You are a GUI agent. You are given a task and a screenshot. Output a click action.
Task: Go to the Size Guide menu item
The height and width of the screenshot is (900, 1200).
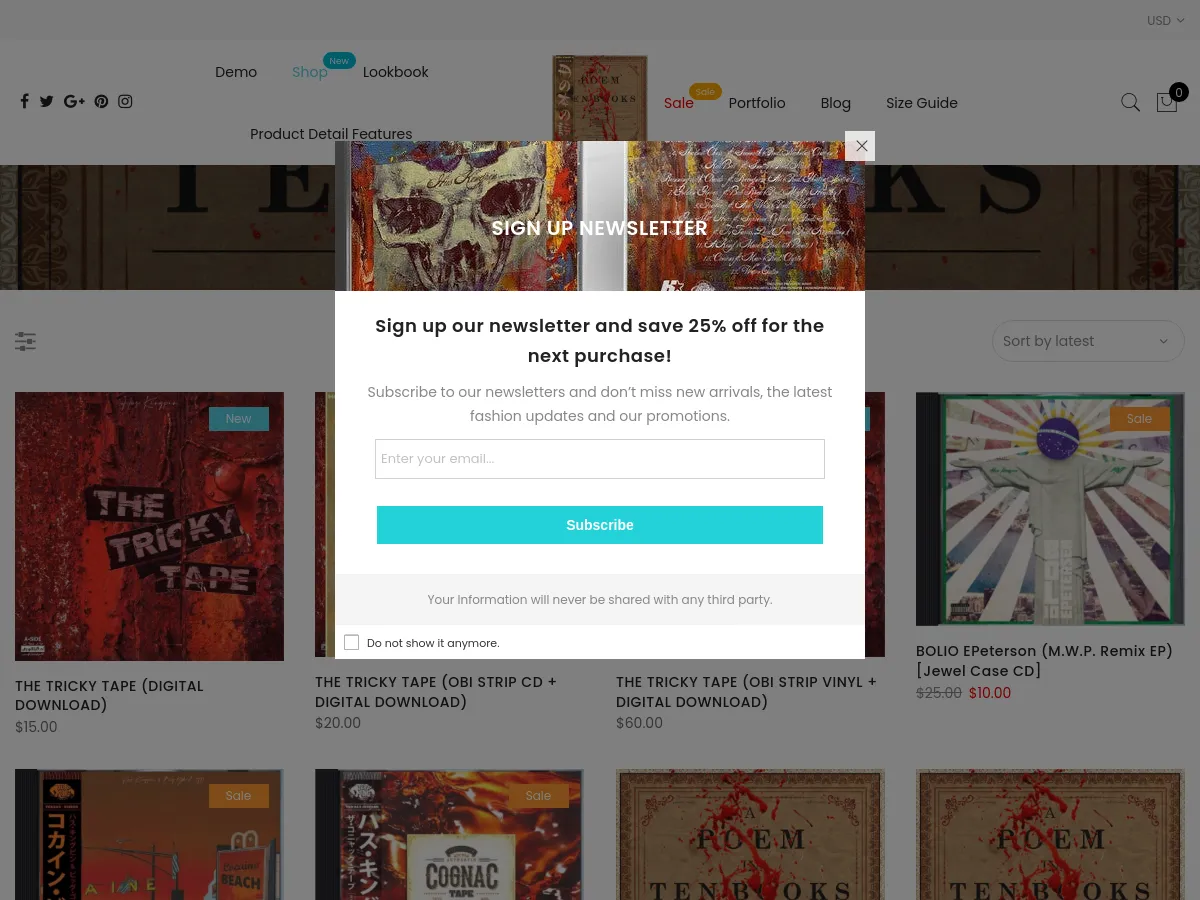coord(922,103)
